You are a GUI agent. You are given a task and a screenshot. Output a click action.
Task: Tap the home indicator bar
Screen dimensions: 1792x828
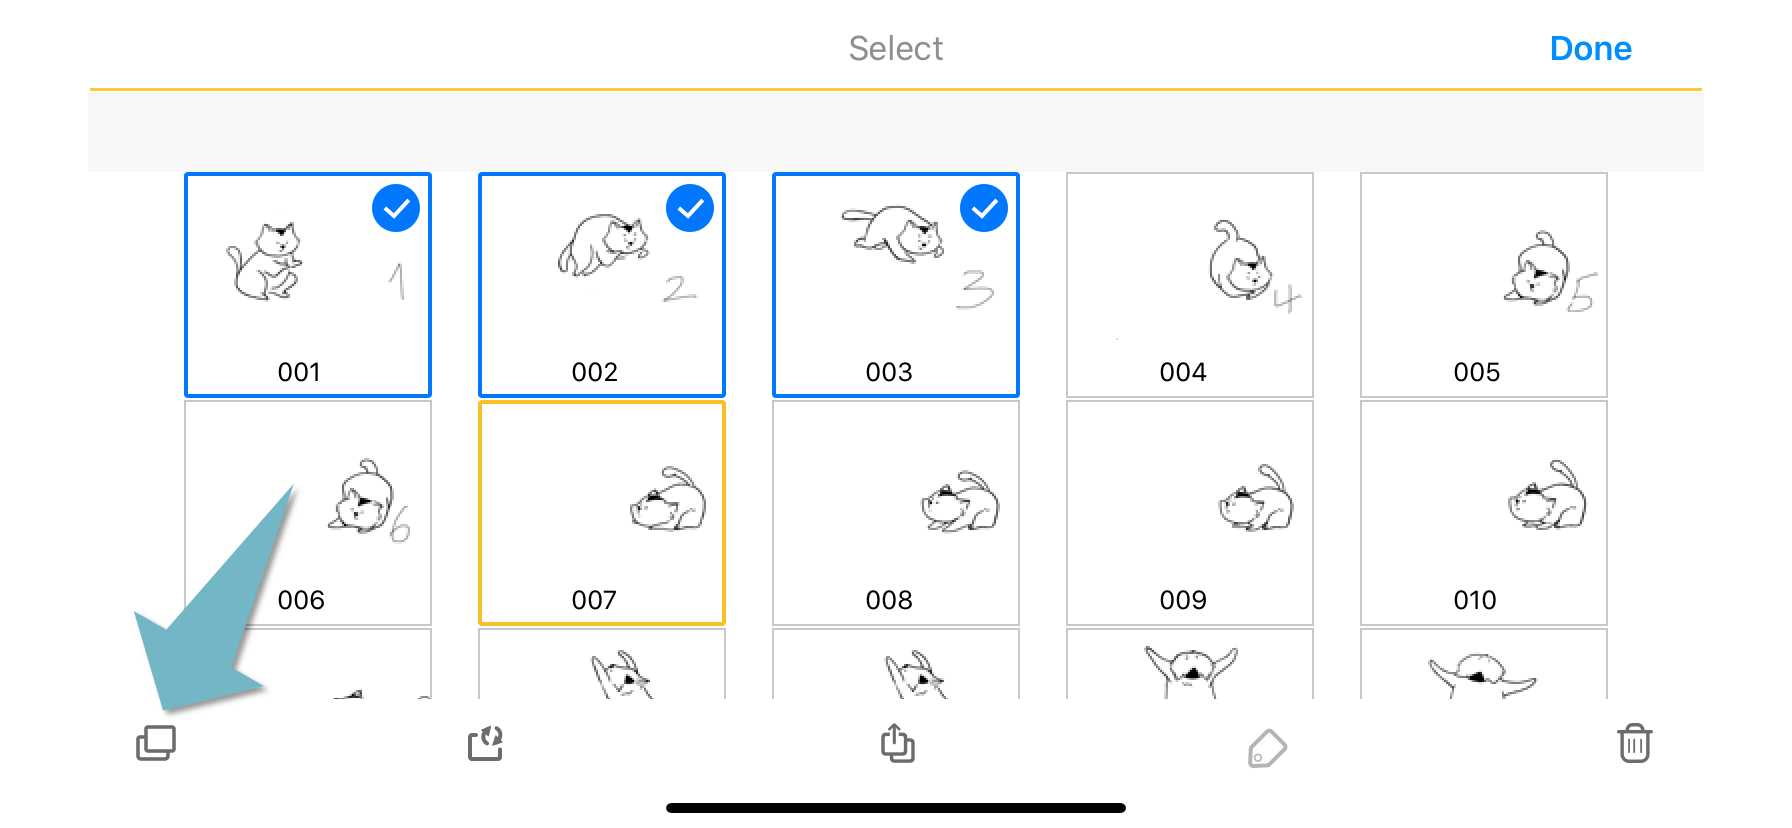[896, 808]
